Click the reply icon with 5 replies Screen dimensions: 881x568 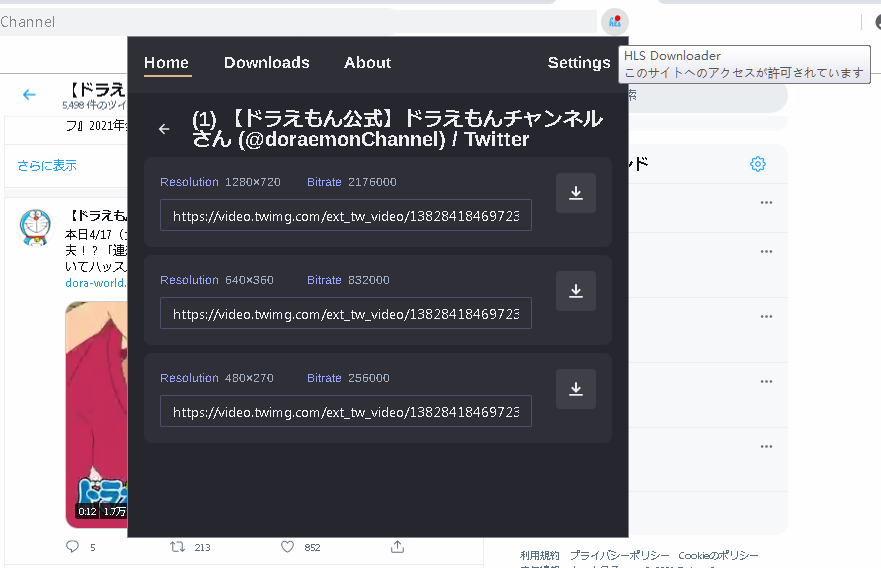[x=72, y=547]
